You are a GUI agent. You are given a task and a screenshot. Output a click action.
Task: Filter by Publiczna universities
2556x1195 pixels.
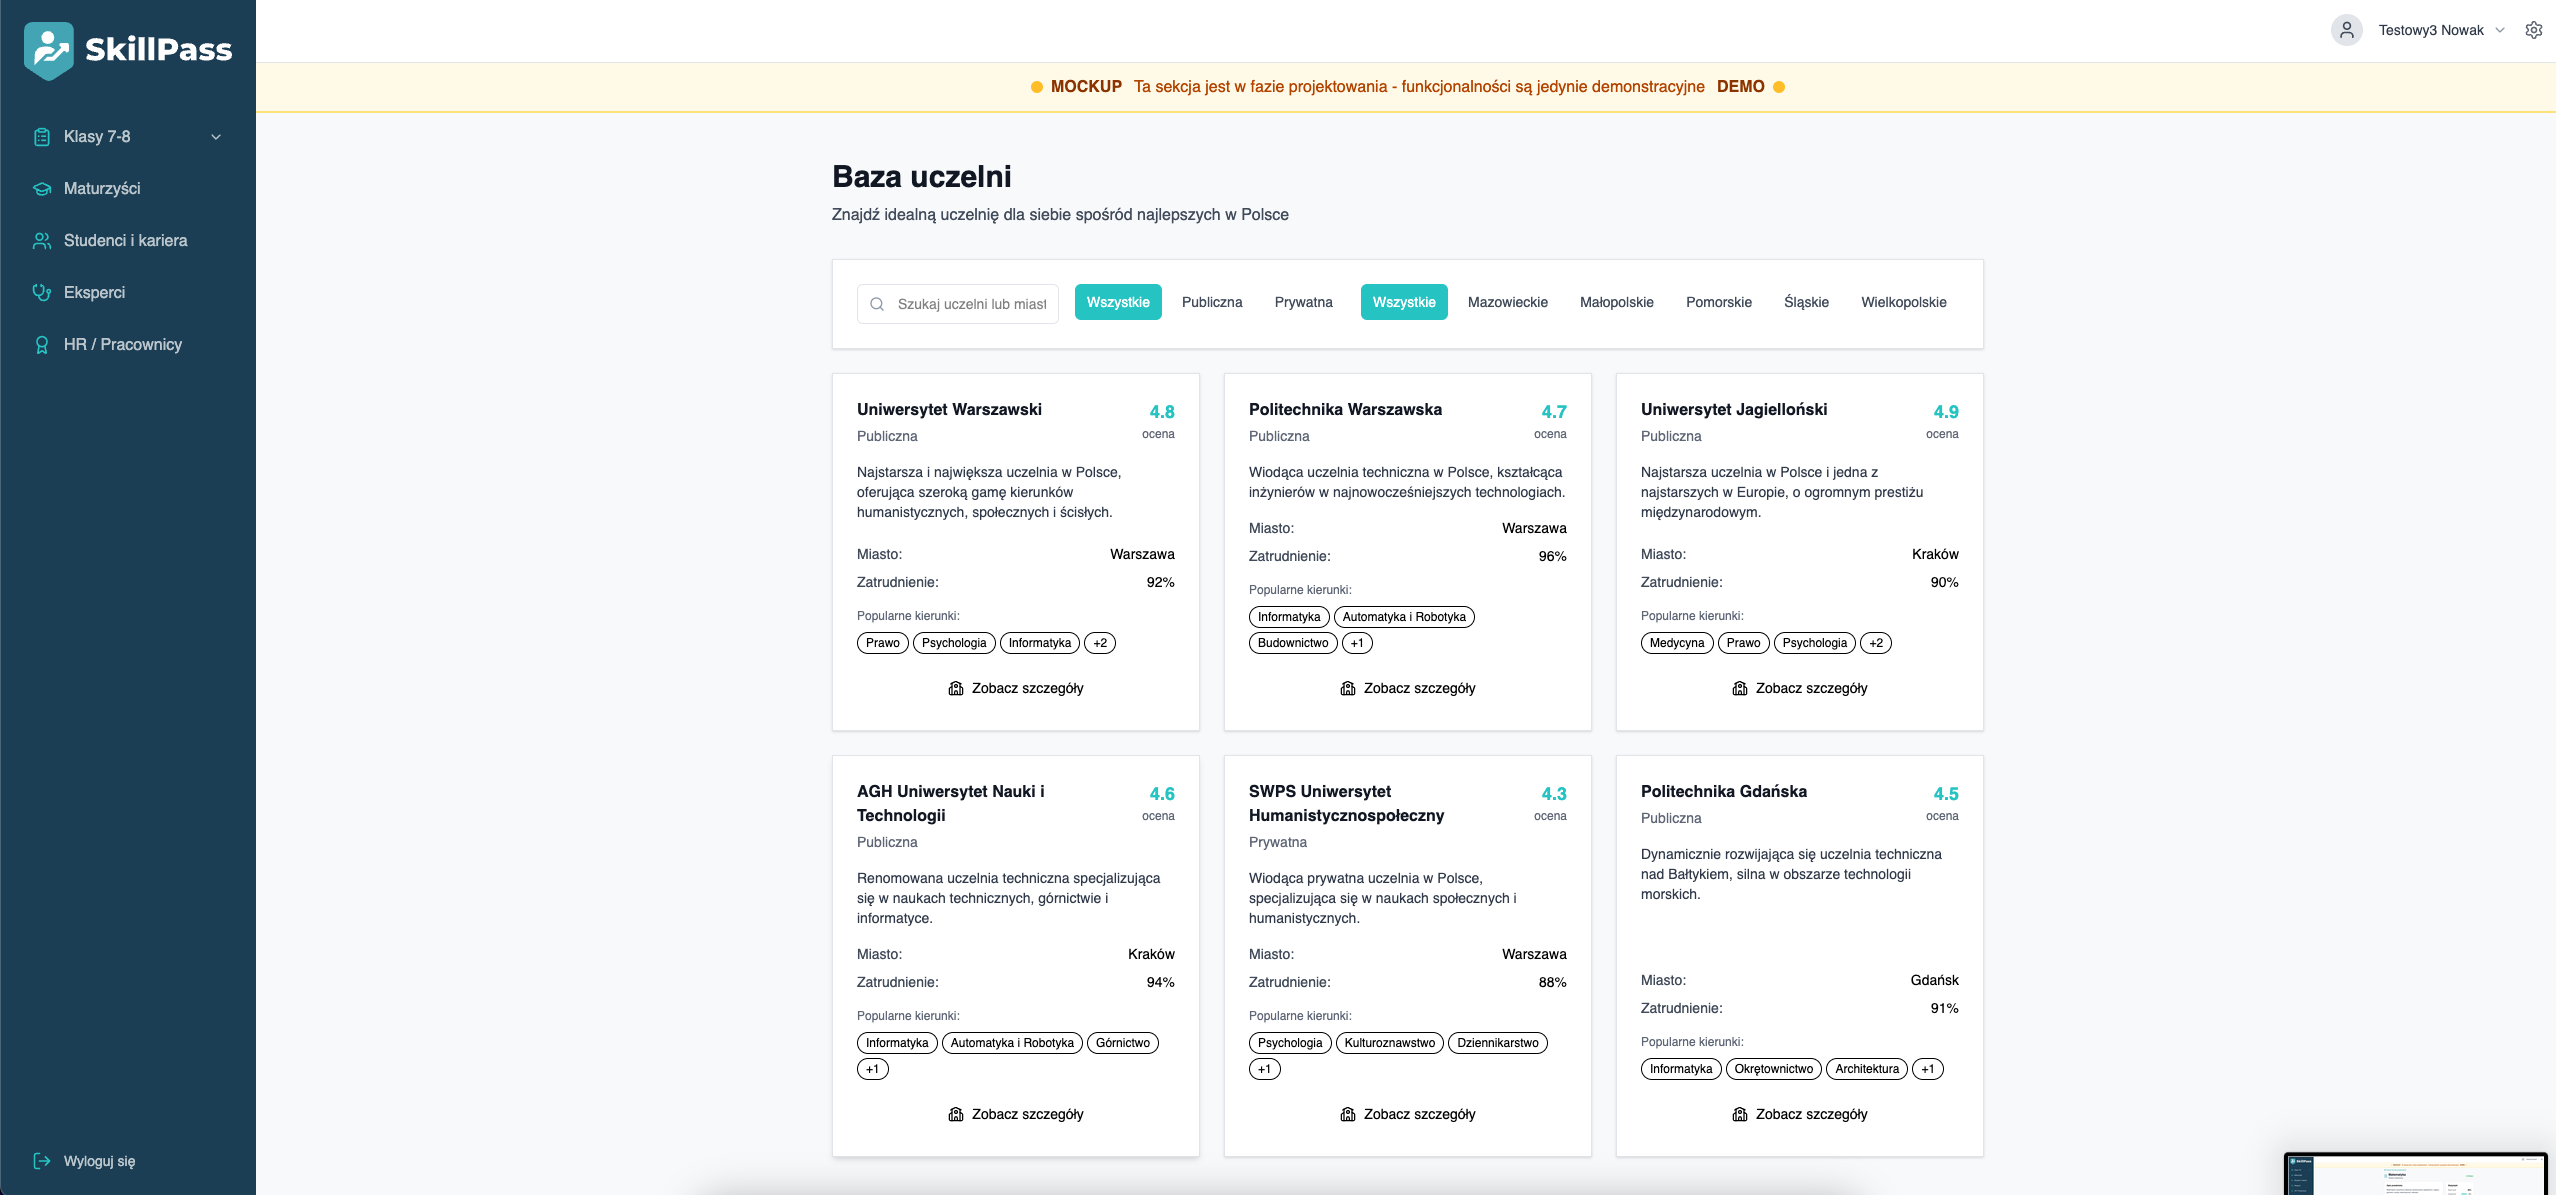click(1212, 302)
